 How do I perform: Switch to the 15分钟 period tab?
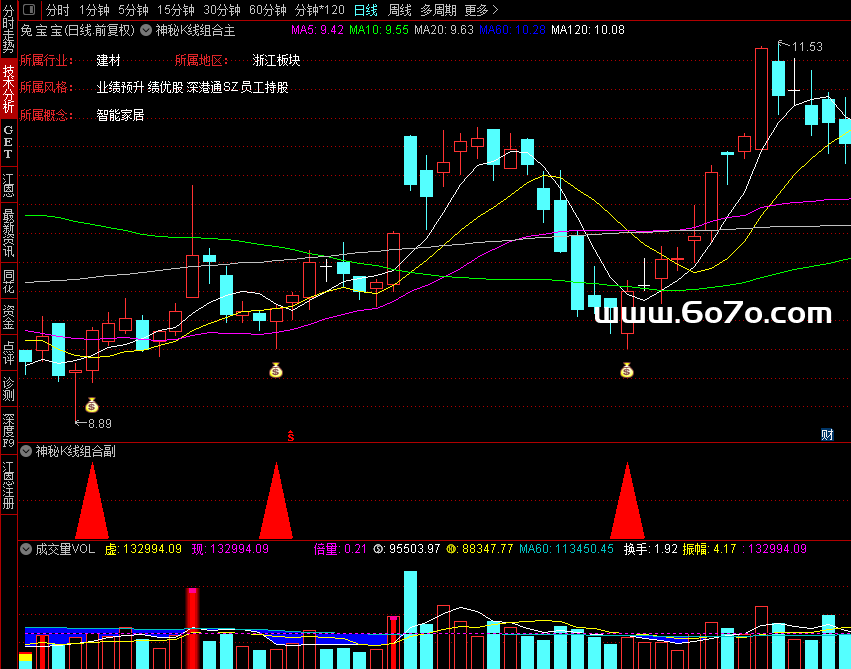click(176, 10)
